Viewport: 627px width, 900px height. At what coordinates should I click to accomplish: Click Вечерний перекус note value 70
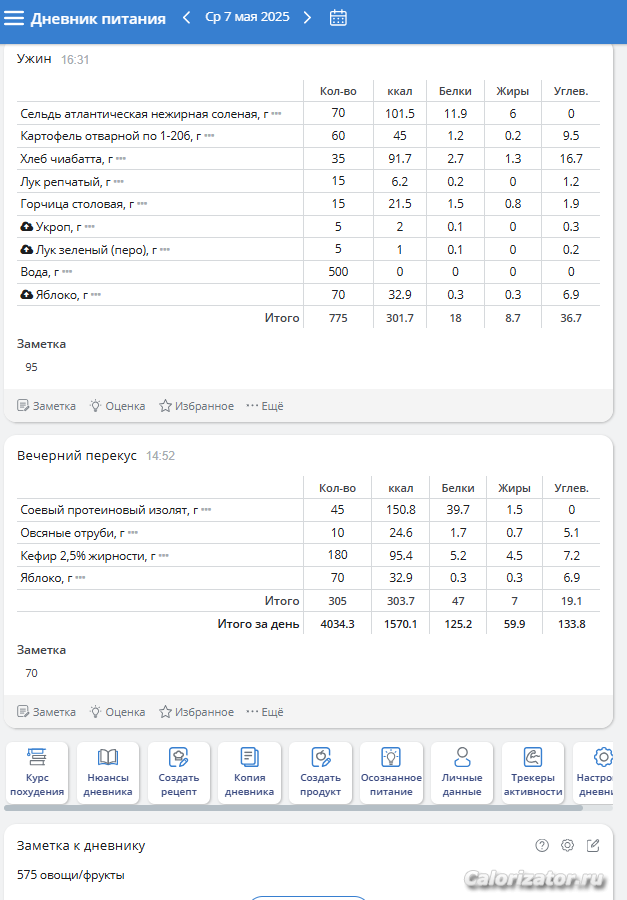(32, 673)
